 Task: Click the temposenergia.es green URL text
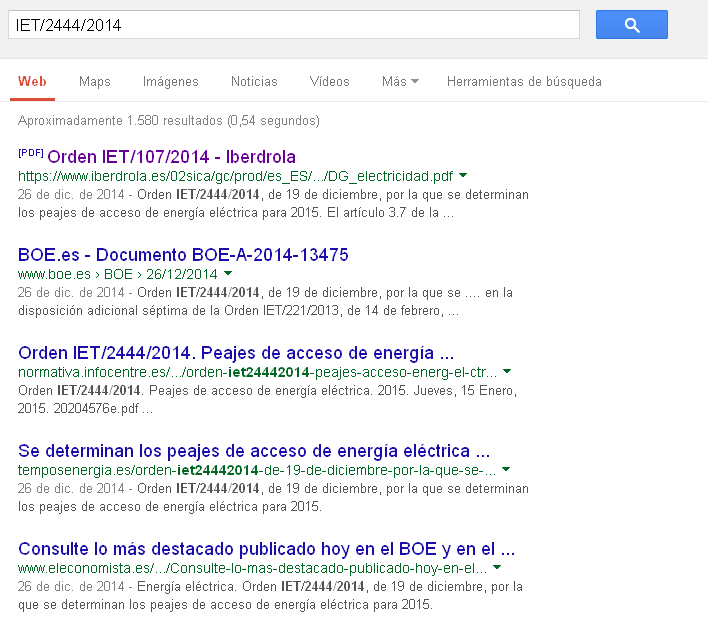point(257,470)
